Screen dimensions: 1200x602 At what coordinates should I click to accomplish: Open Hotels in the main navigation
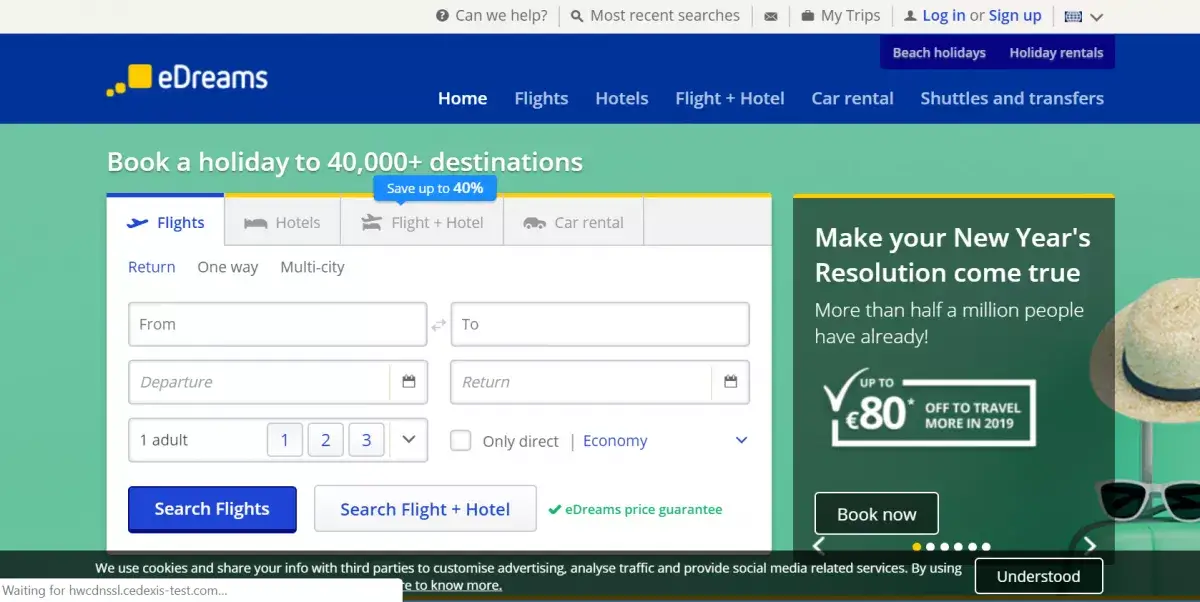(x=622, y=98)
